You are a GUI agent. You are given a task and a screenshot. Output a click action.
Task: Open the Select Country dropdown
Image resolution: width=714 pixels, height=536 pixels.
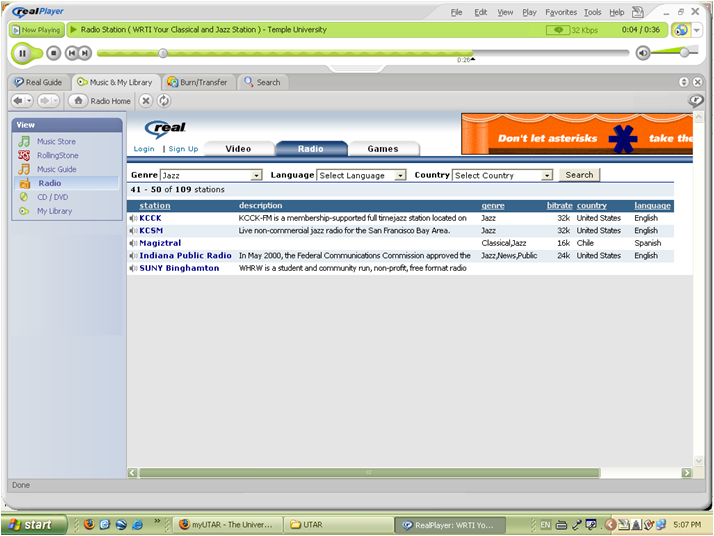(502, 175)
